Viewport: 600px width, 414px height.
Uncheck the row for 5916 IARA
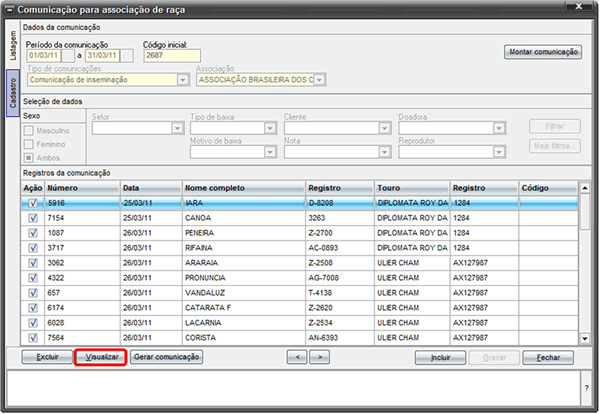point(33,203)
